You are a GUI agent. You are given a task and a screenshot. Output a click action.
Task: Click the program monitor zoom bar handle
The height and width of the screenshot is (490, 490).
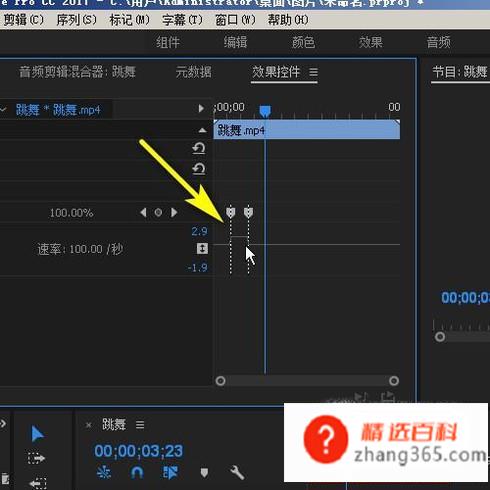point(440,337)
